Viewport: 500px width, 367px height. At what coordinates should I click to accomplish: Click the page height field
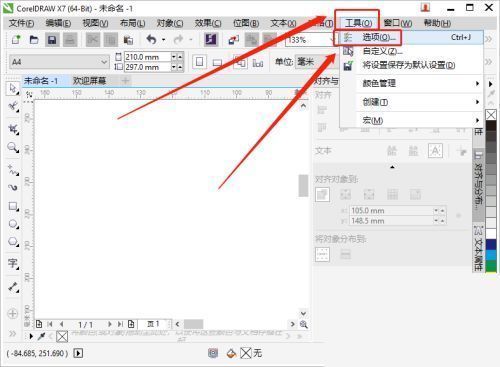click(x=148, y=67)
